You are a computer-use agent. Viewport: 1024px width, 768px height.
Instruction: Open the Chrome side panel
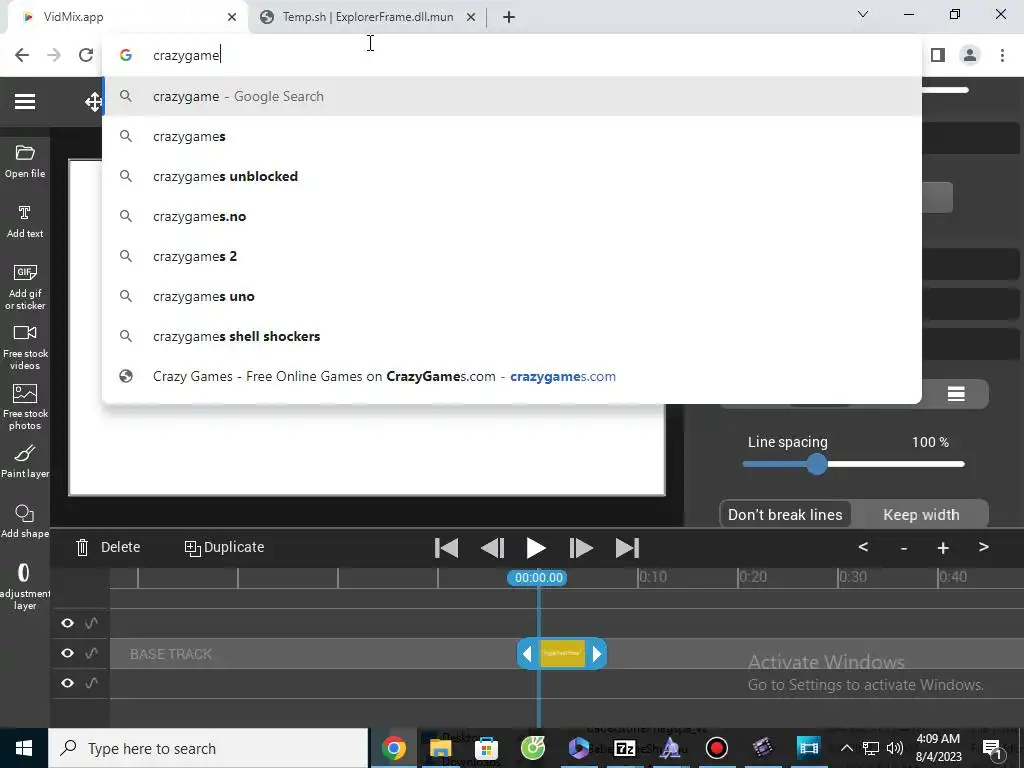(x=938, y=55)
